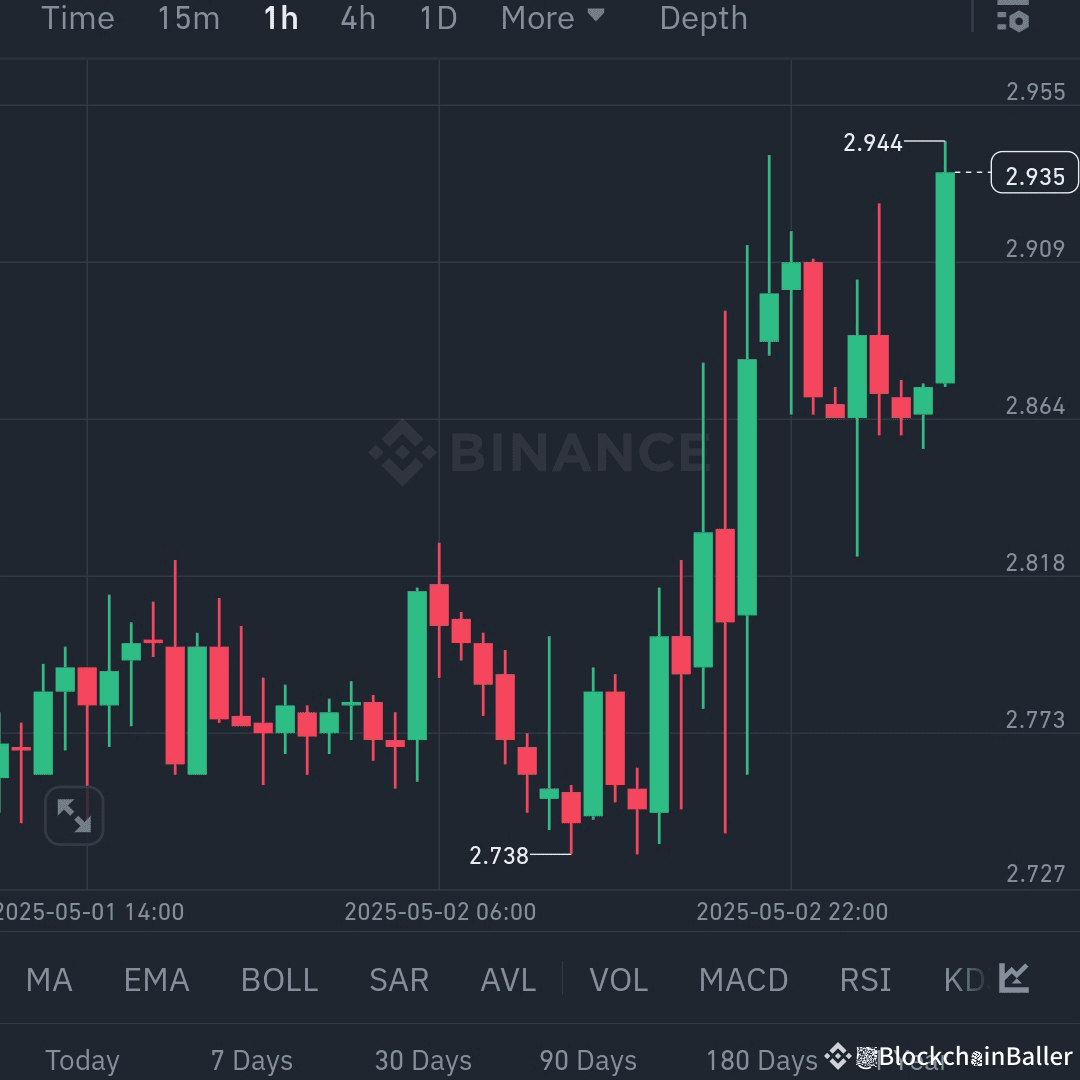Viewport: 1080px width, 1080px height.
Task: Open the Depth chart view
Action: click(x=703, y=18)
